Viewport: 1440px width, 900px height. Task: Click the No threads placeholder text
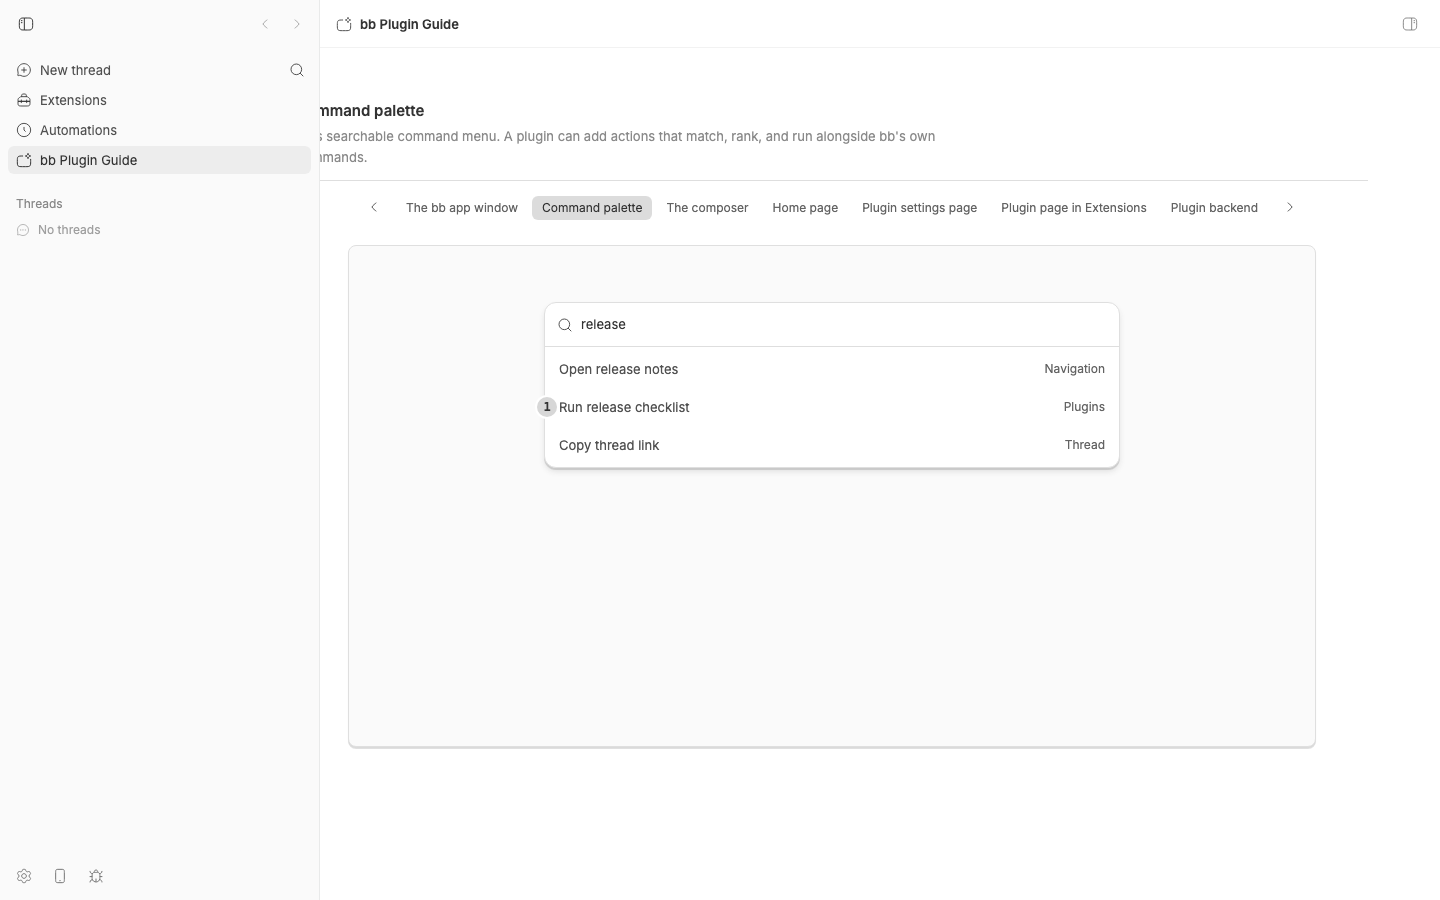[69, 230]
